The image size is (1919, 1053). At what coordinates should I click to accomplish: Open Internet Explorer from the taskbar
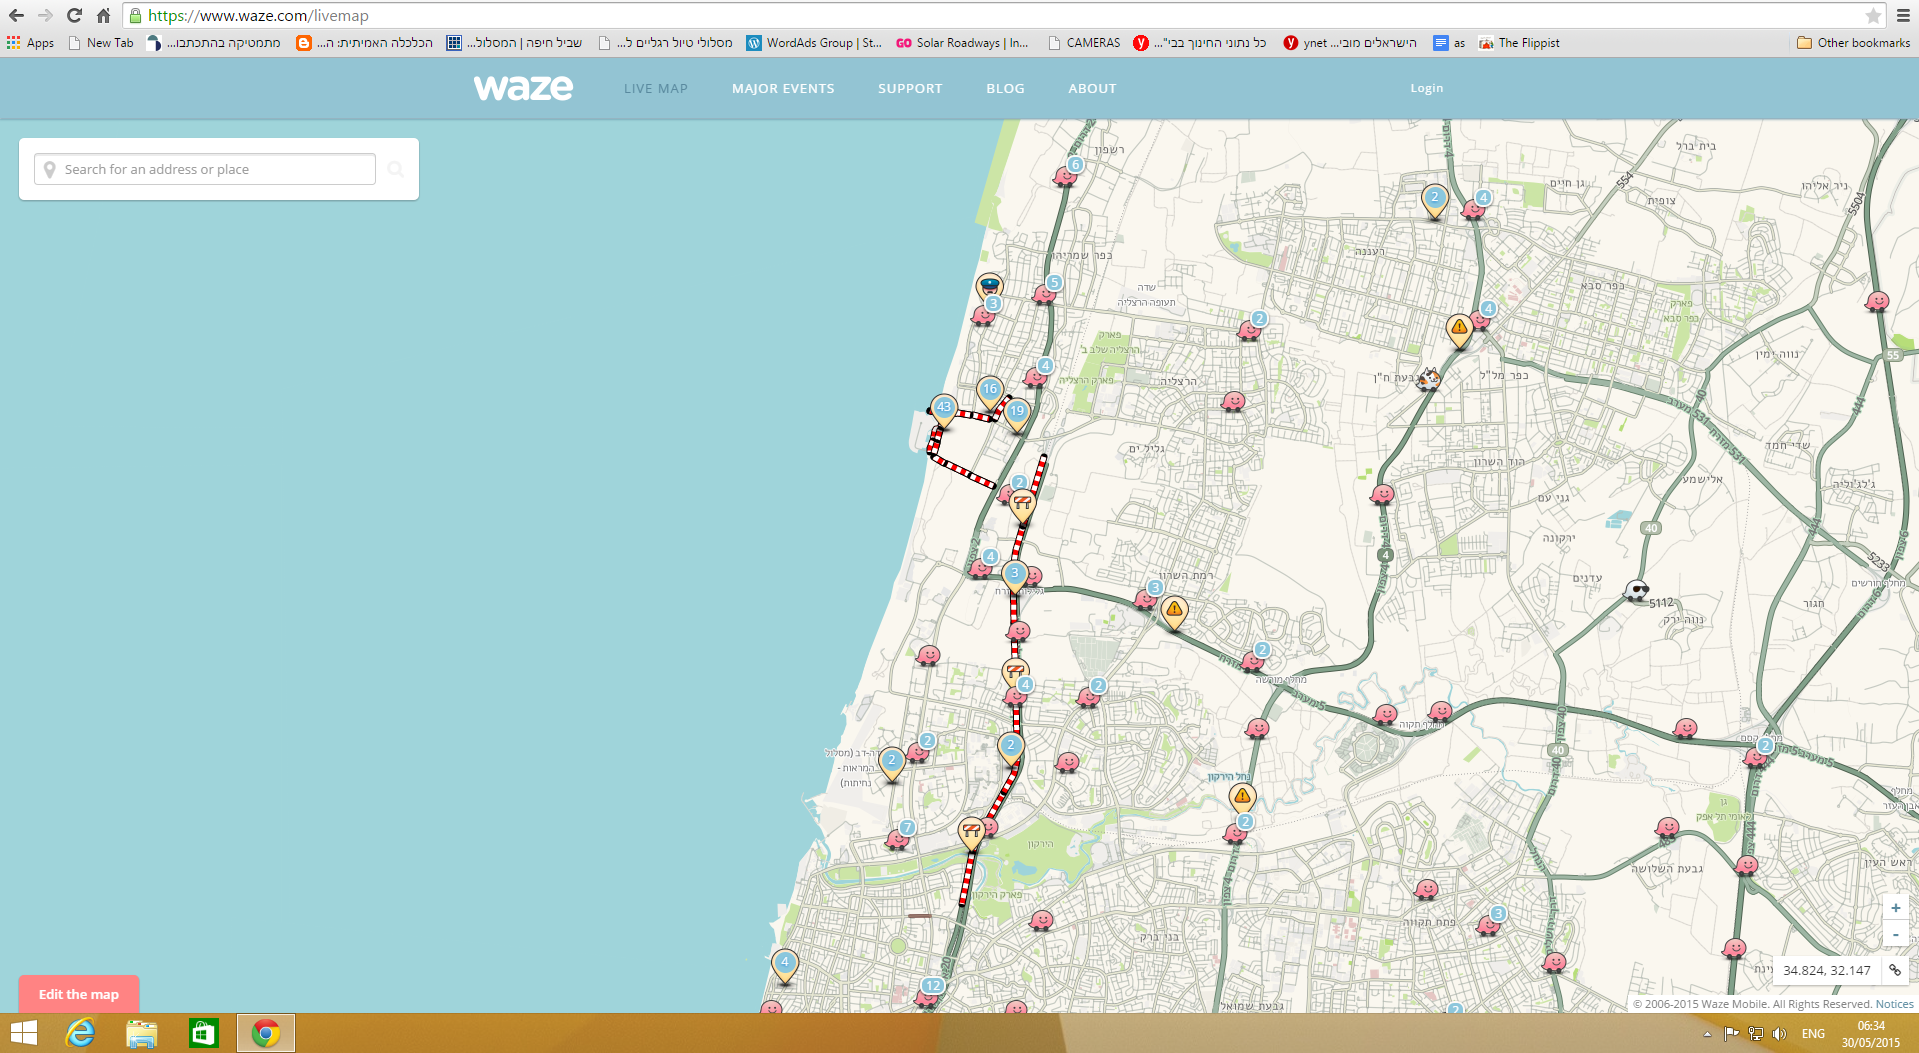coord(80,1033)
